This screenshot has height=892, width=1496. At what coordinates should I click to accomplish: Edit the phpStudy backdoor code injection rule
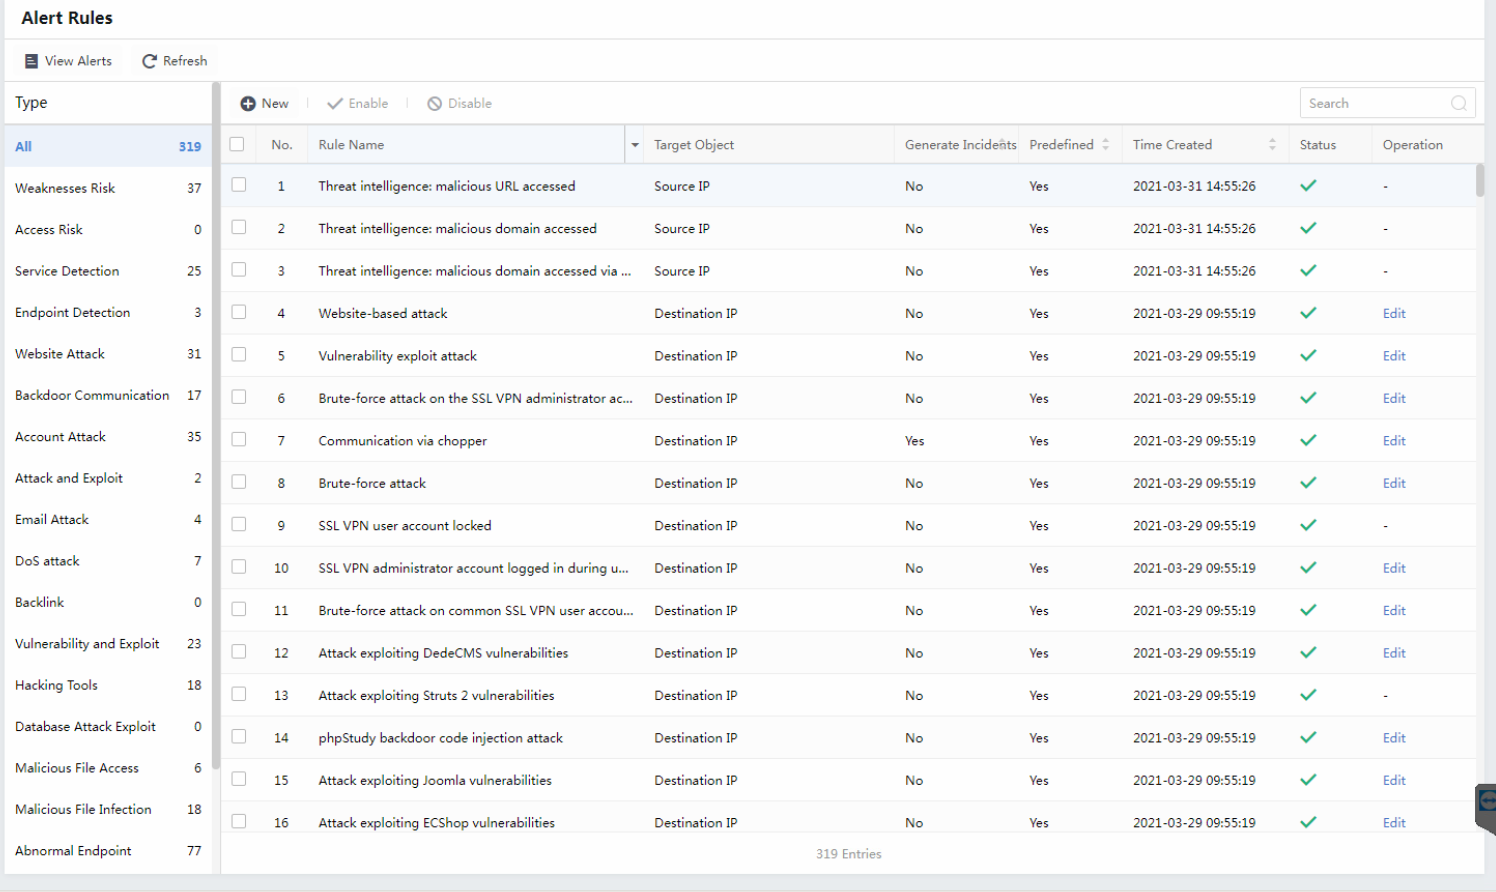[1393, 738]
